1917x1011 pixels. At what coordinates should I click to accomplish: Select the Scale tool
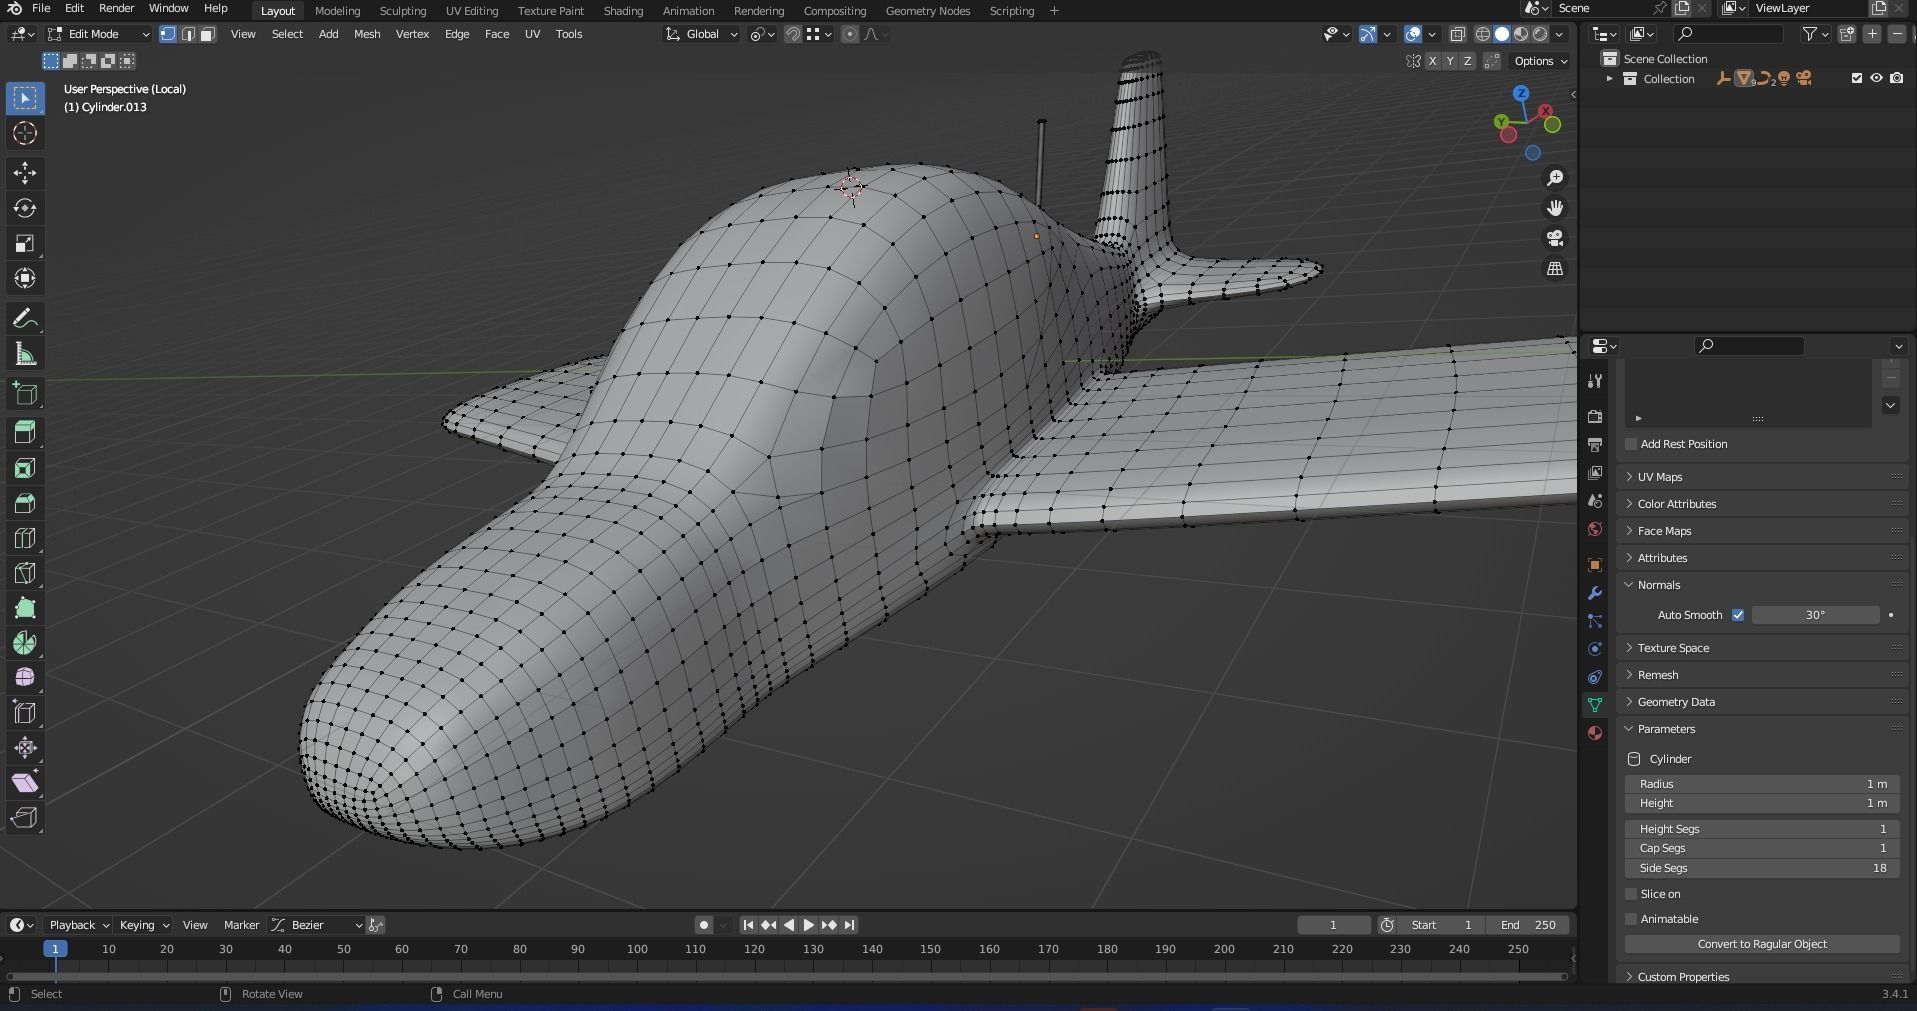click(x=25, y=243)
